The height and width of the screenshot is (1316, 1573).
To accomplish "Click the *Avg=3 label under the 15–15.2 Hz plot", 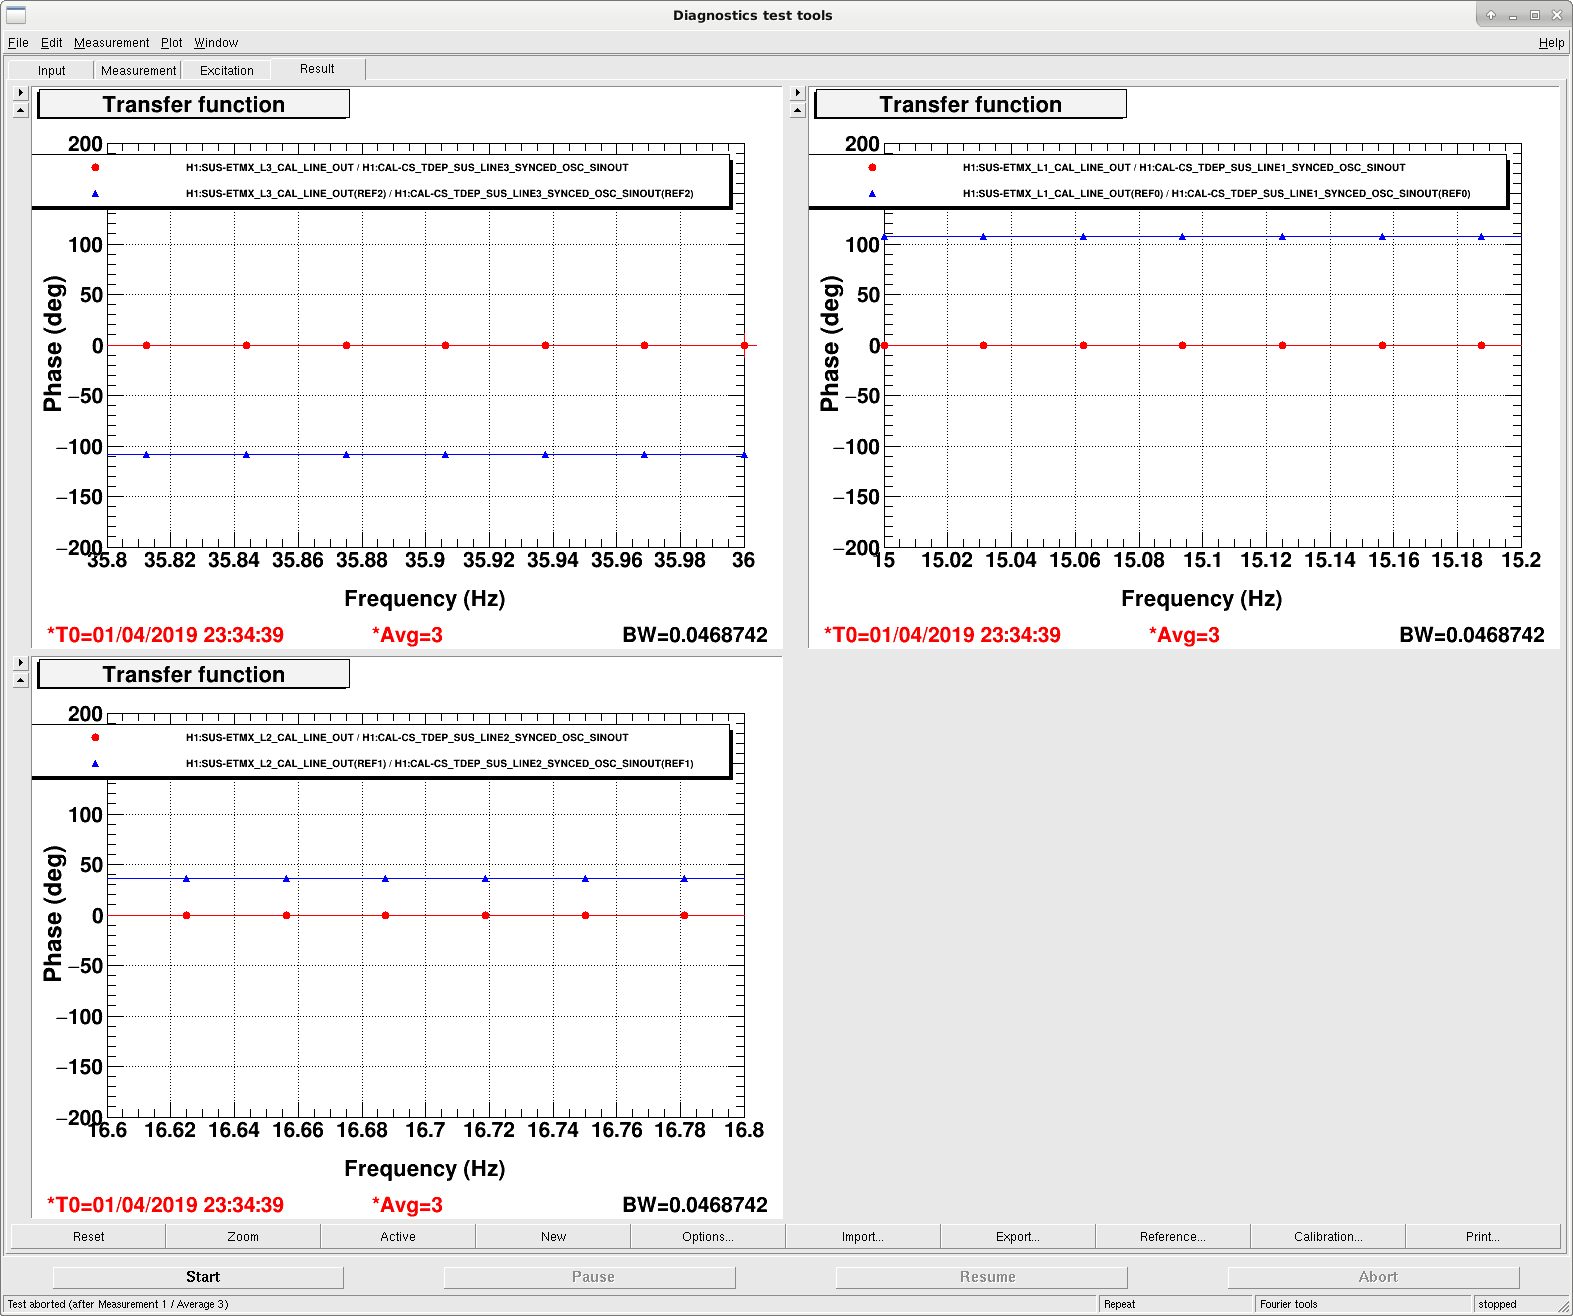I will 1184,635.
